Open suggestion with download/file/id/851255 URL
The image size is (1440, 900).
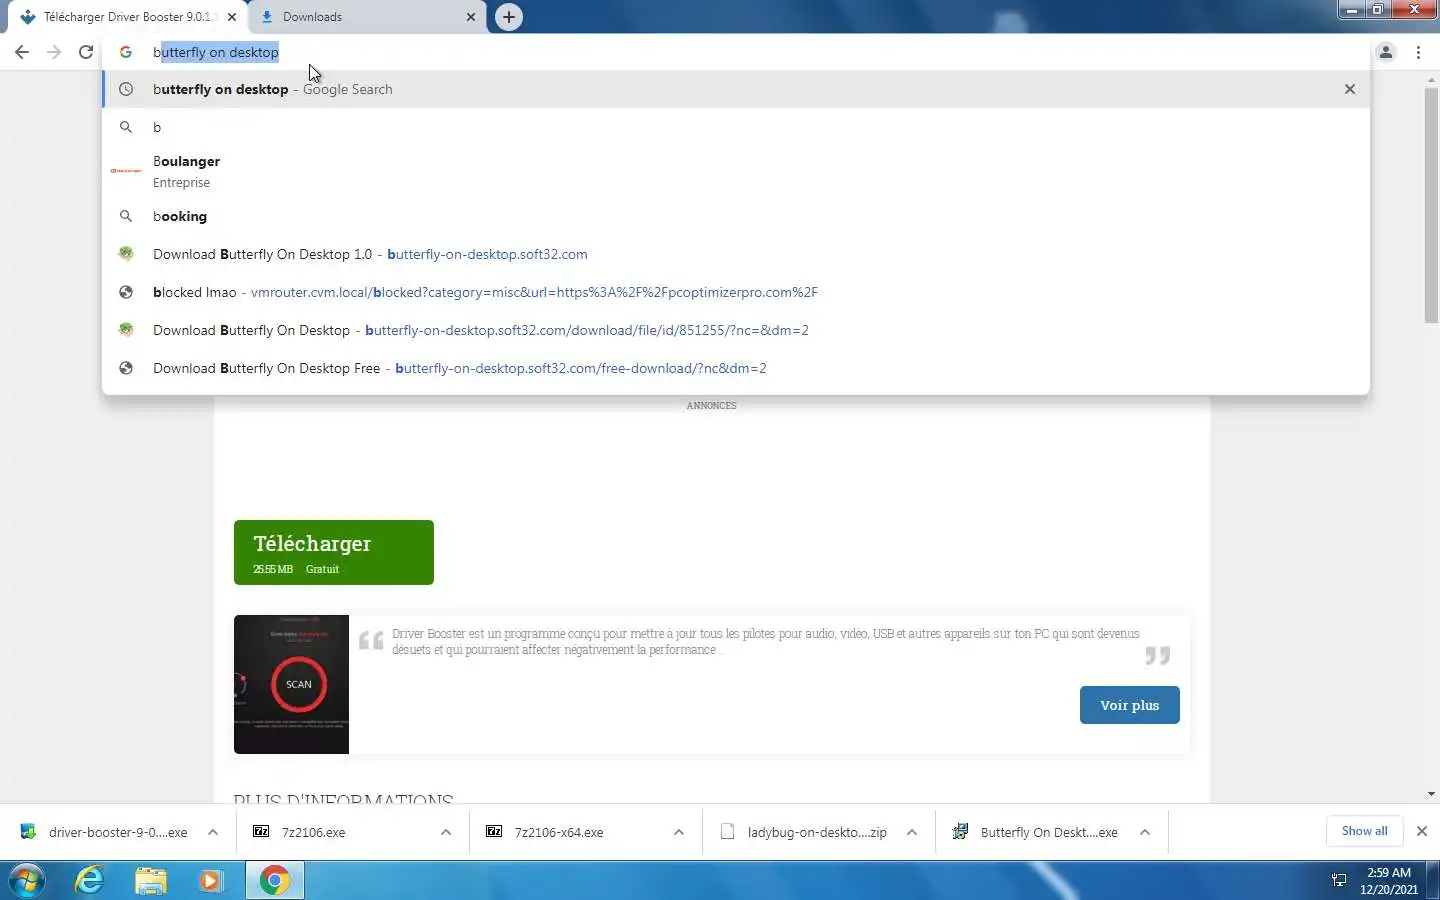[x=736, y=330]
